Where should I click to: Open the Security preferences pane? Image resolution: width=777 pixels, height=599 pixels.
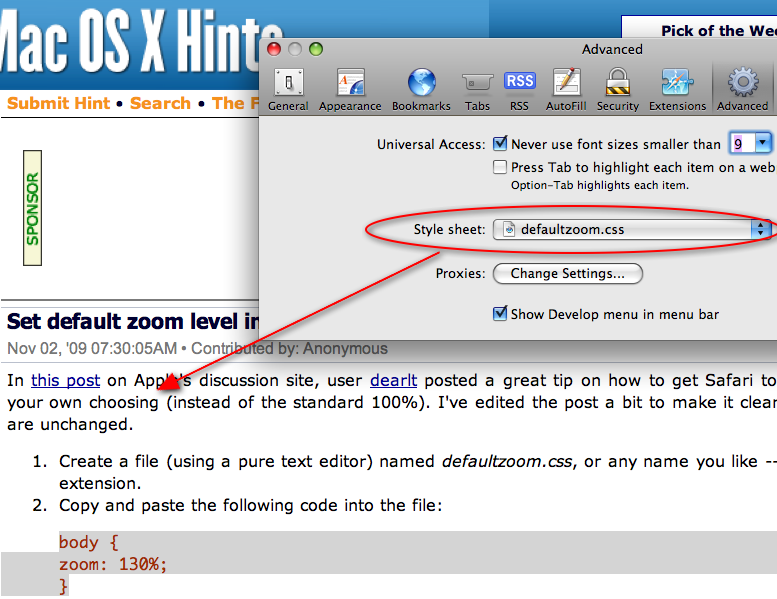617,90
